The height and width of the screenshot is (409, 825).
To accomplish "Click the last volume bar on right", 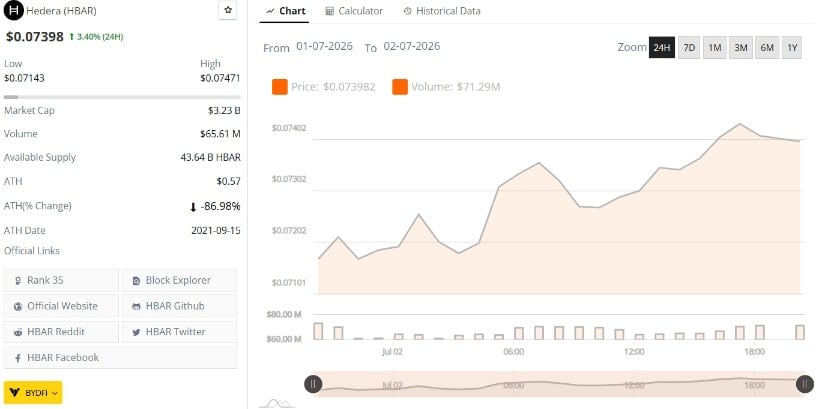I will click(x=800, y=332).
